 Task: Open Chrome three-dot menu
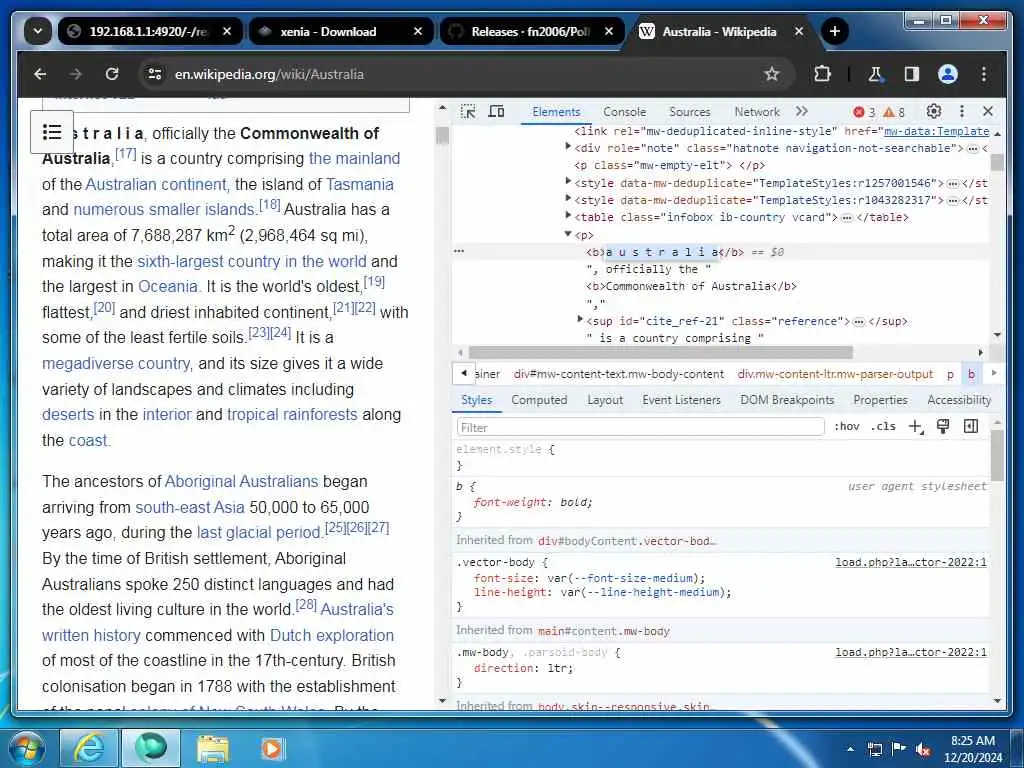pos(984,74)
